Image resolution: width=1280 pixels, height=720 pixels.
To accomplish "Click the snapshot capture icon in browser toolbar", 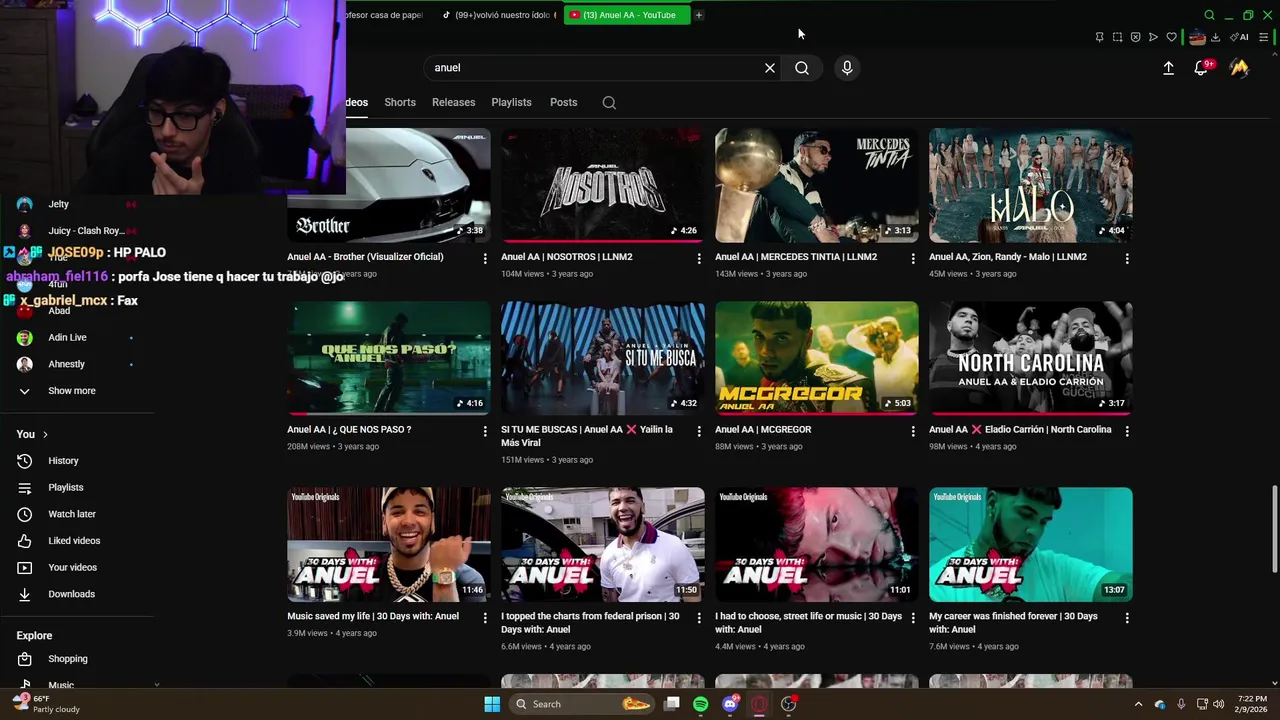I will click(x=1117, y=37).
